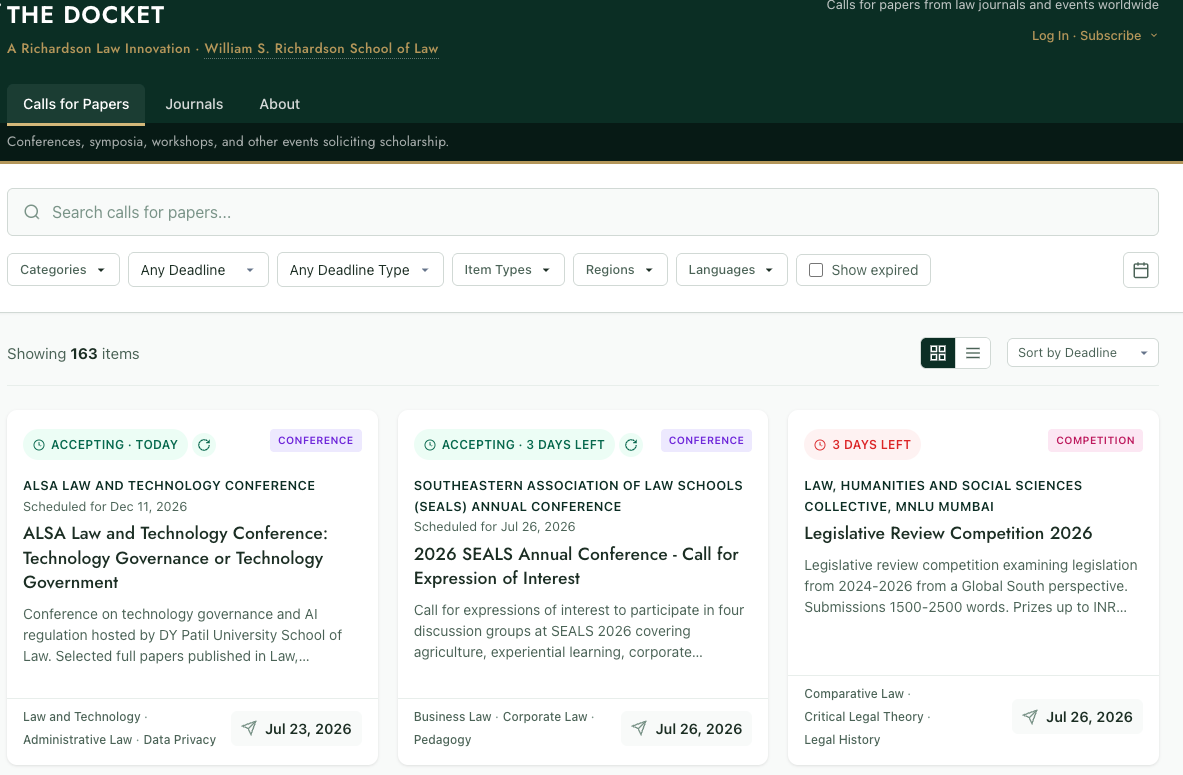The height and width of the screenshot is (775, 1183).
Task: Click the search magnifier icon
Action: pos(32,212)
